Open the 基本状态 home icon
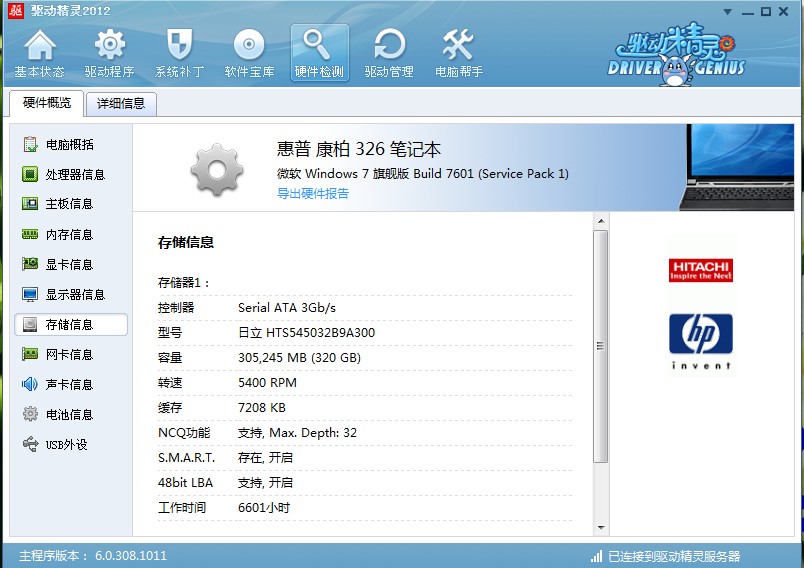The width and height of the screenshot is (804, 568). [x=39, y=45]
